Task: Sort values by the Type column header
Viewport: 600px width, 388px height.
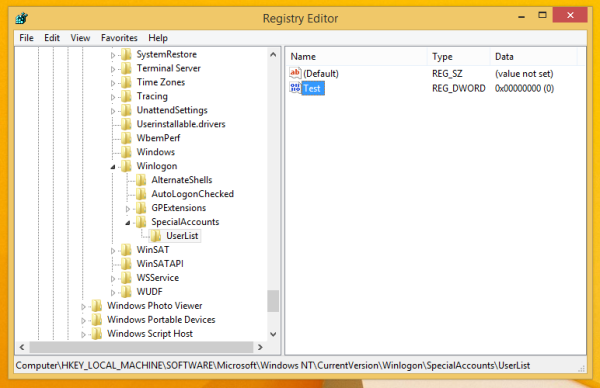Action: pos(458,57)
